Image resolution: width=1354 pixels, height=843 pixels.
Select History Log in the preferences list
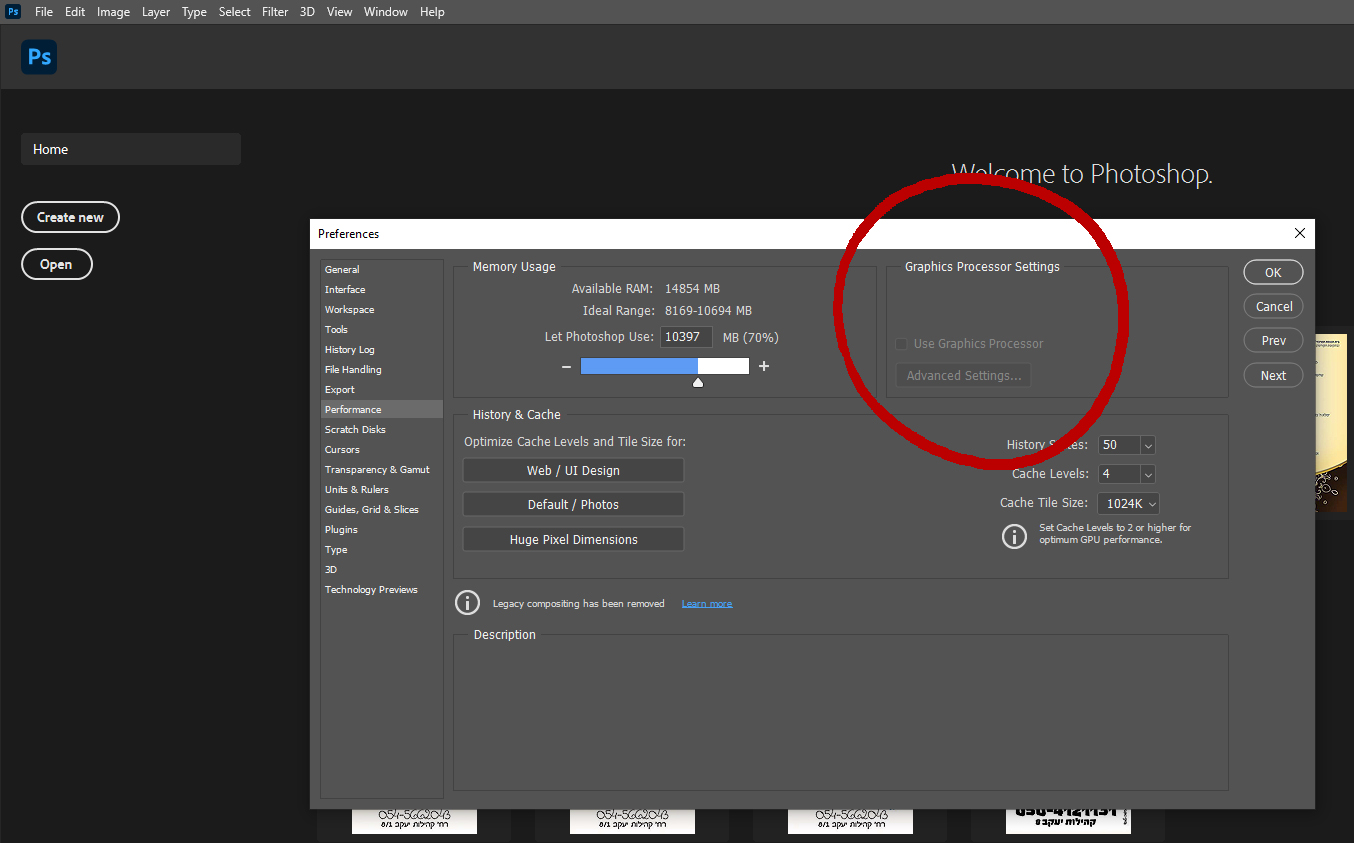point(382,350)
